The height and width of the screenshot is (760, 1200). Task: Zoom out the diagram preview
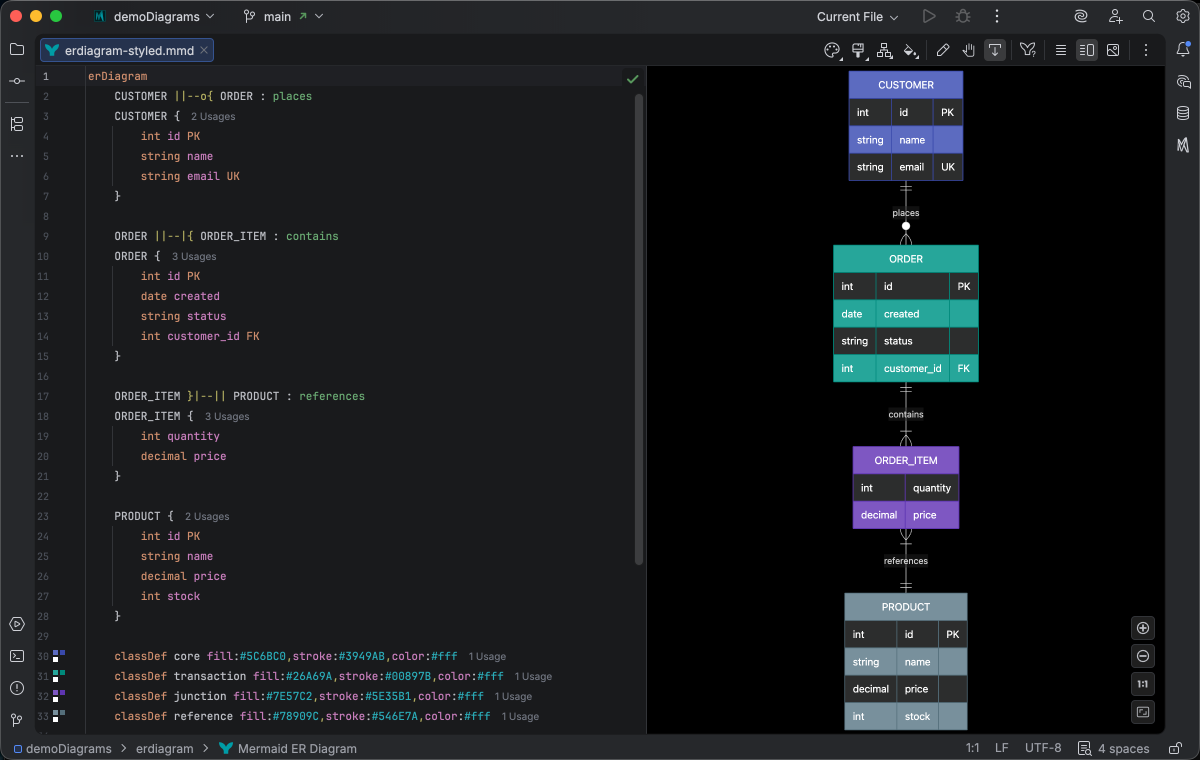tap(1144, 656)
